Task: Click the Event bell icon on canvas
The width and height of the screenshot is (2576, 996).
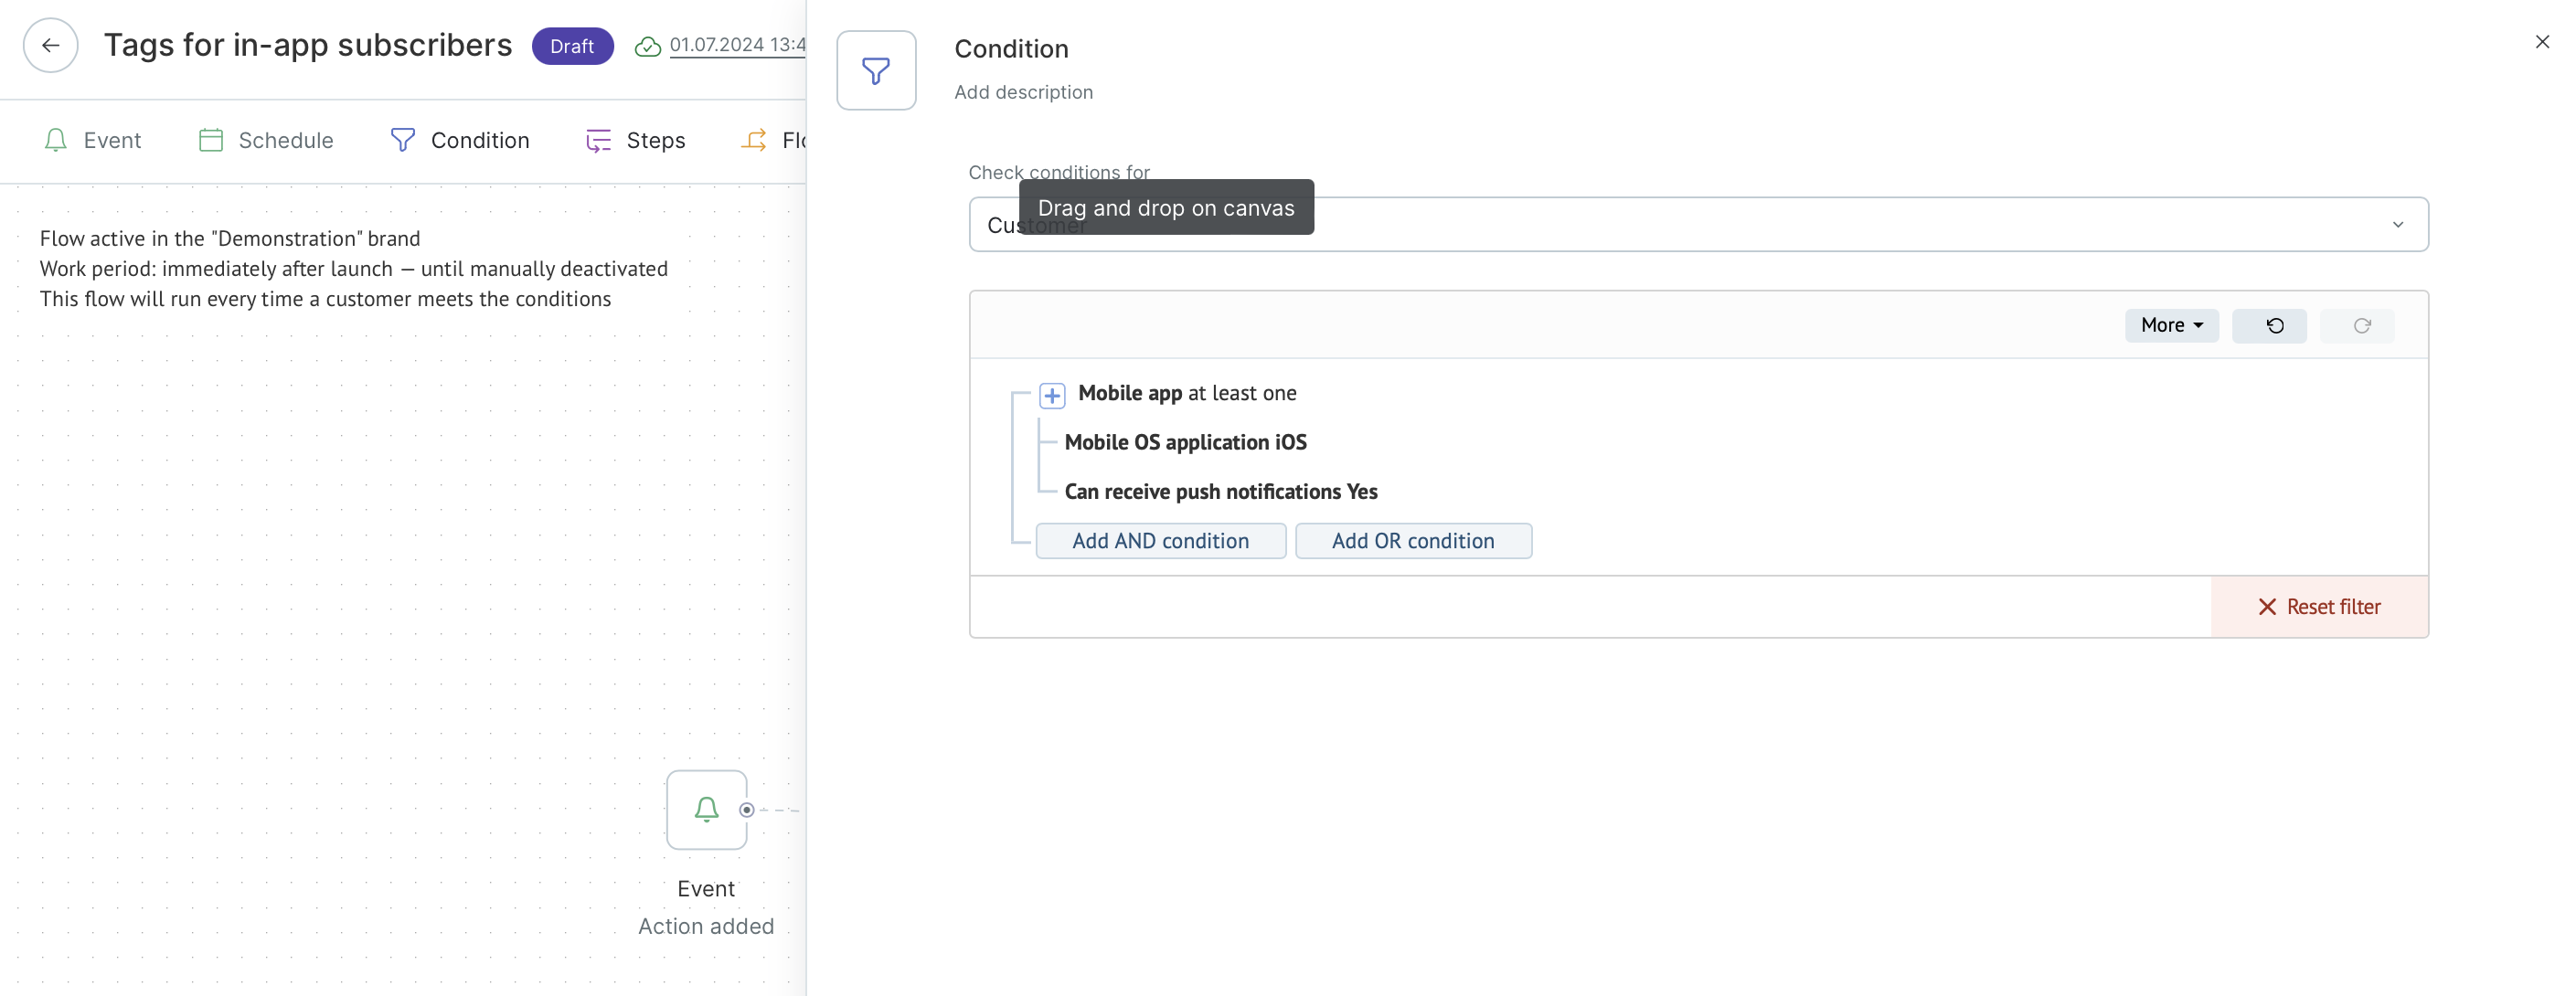Action: (x=707, y=809)
